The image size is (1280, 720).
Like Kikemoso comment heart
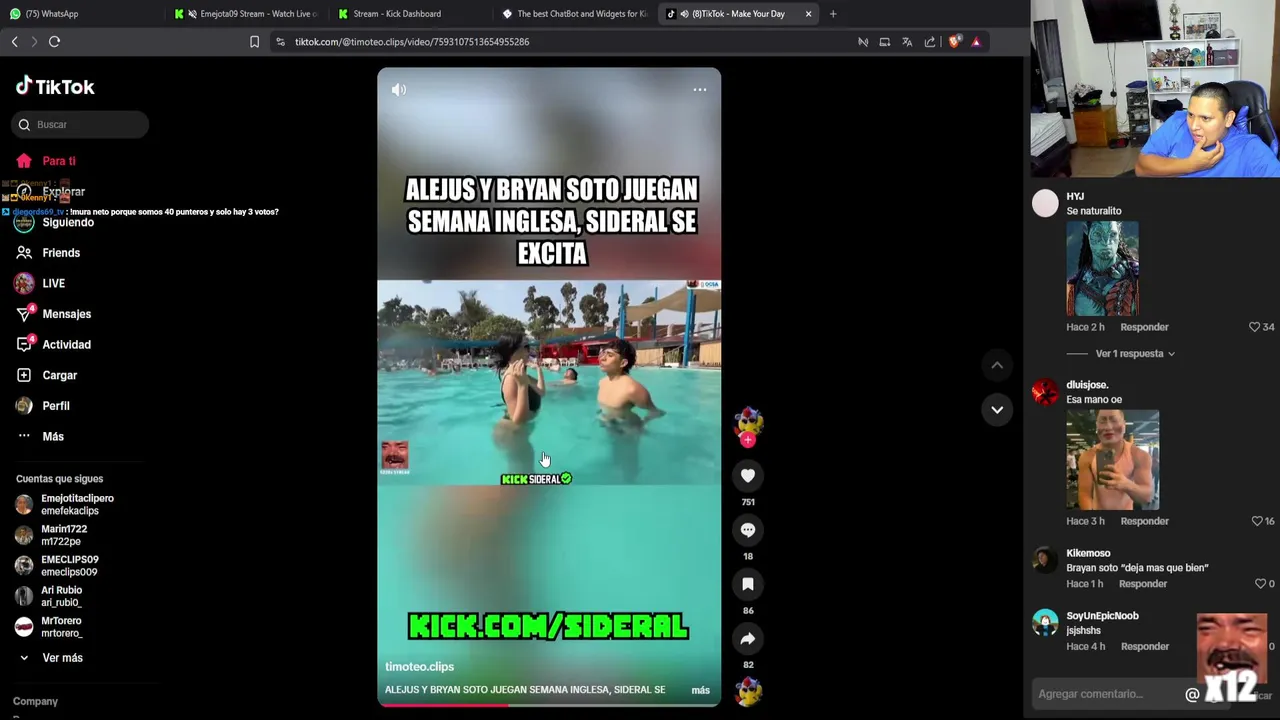coord(1260,584)
